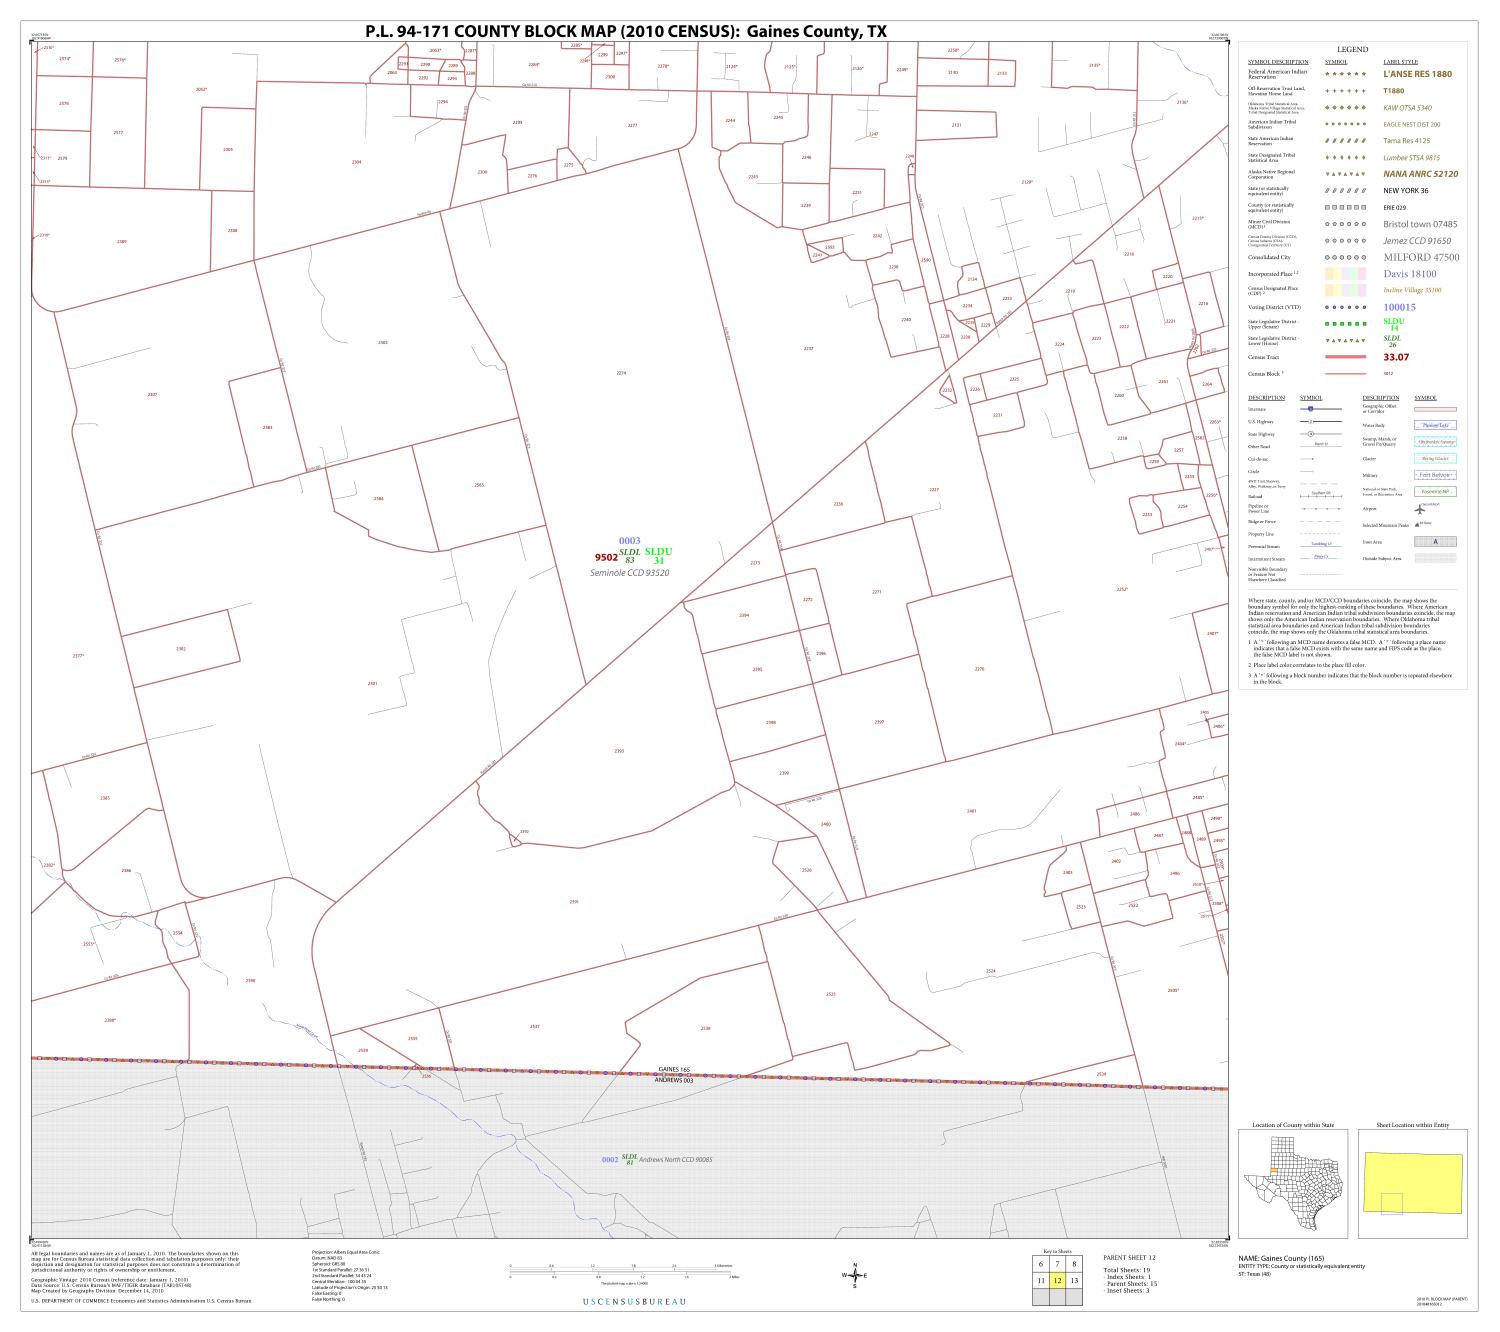Click the Alaska Native Regional Corporation triangle symbols
This screenshot has height=1332, width=1500.
(1345, 173)
